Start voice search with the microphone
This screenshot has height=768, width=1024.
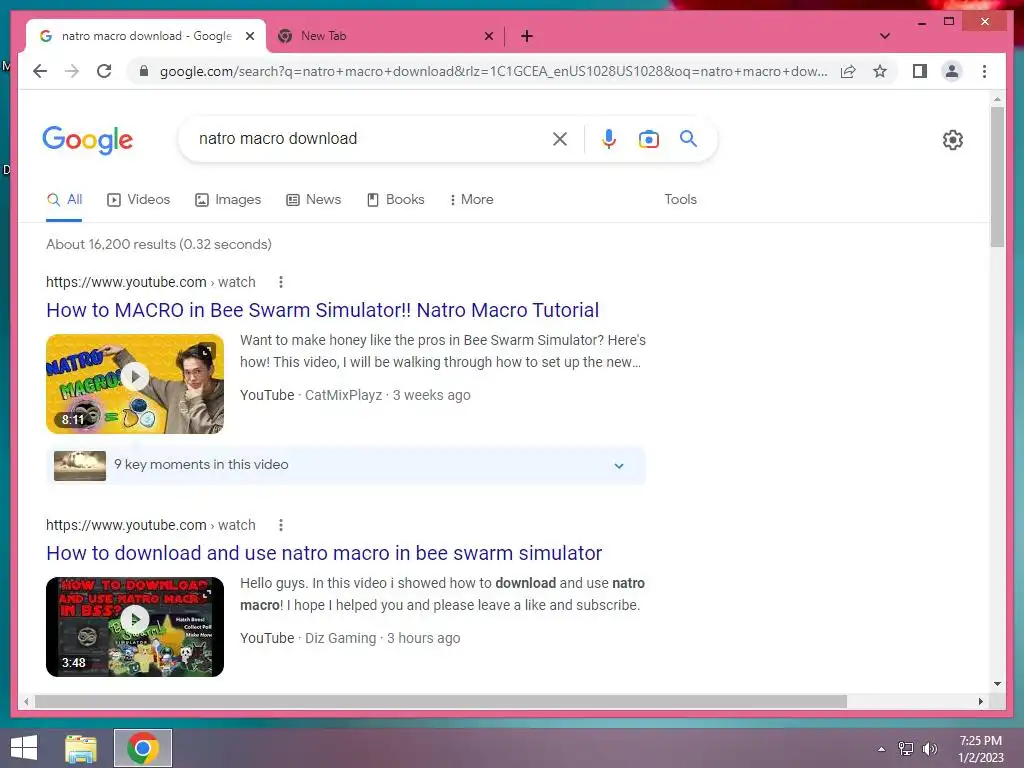608,138
